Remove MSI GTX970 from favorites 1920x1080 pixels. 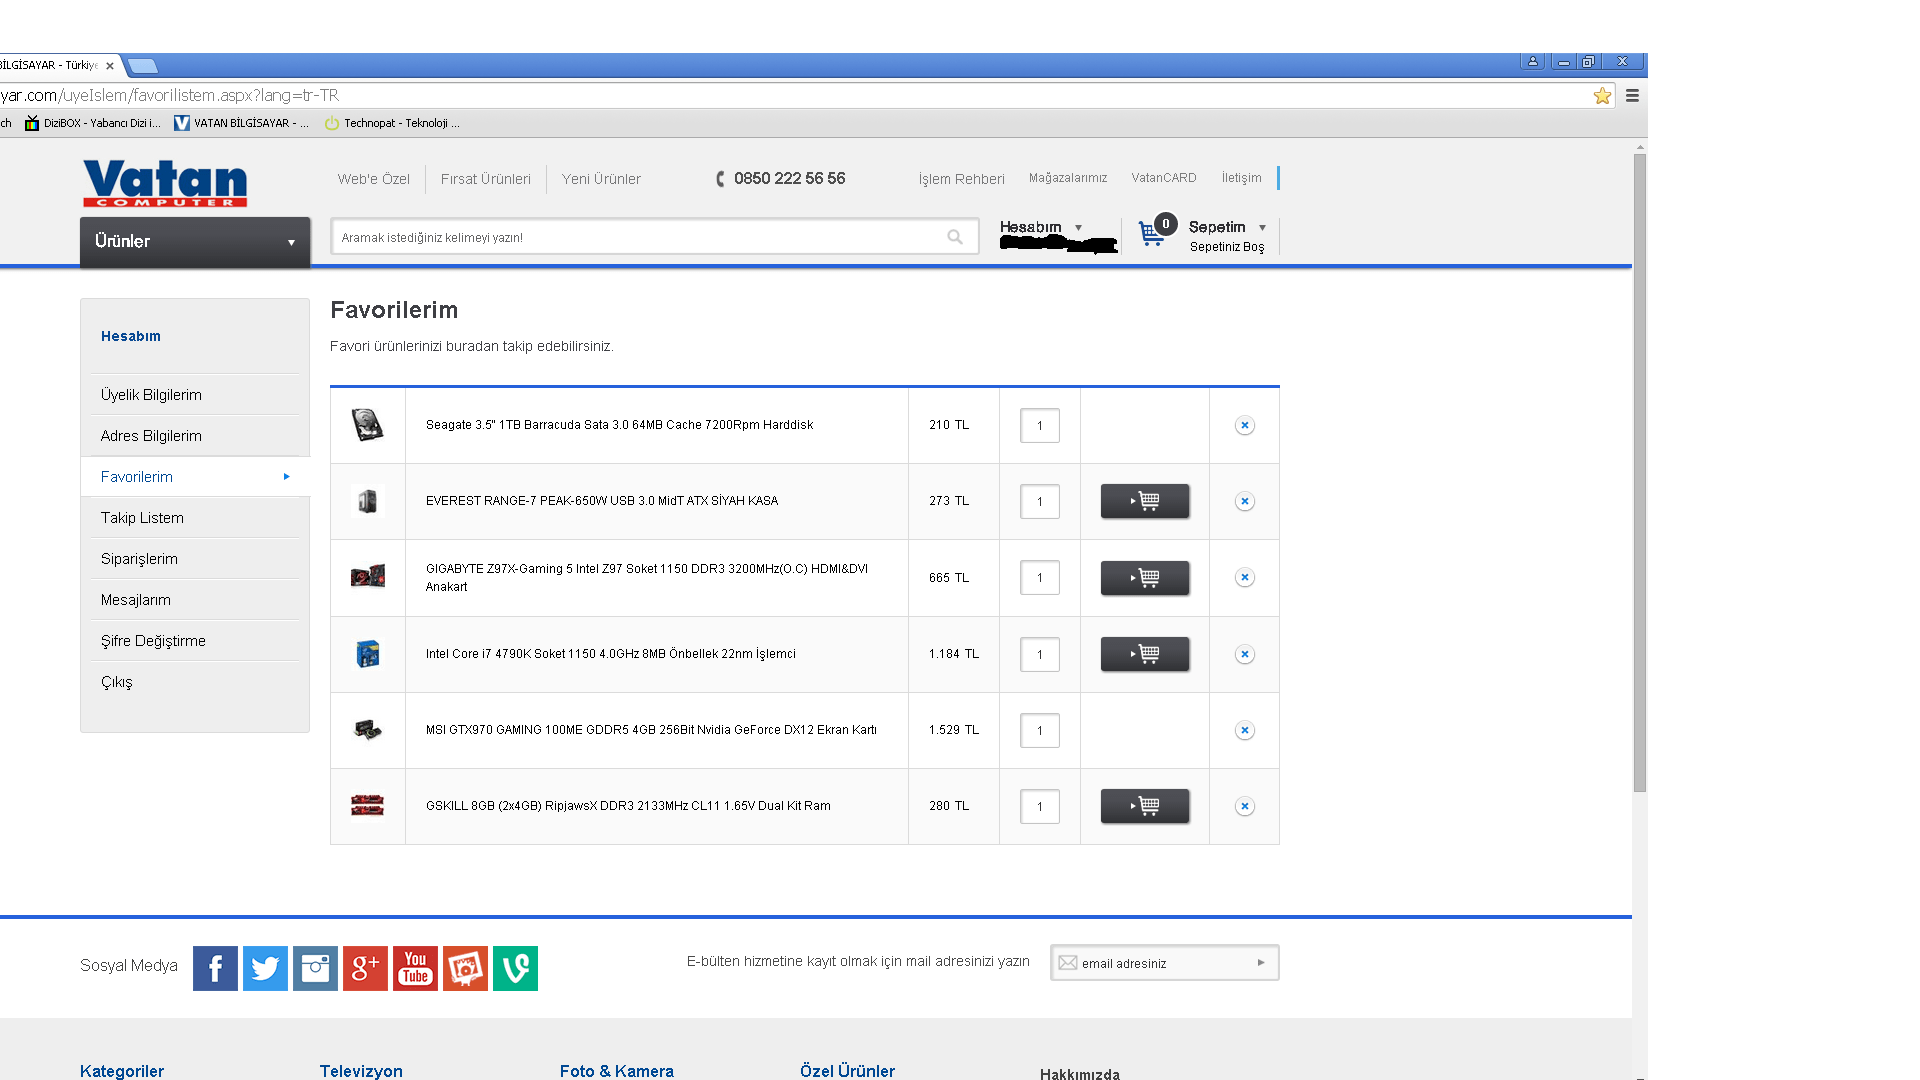(x=1244, y=730)
